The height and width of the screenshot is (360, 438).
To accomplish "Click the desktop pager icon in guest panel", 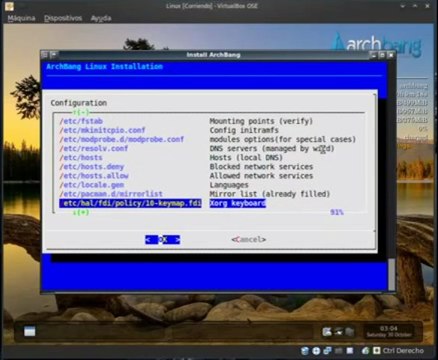I will pyautogui.click(x=30, y=331).
